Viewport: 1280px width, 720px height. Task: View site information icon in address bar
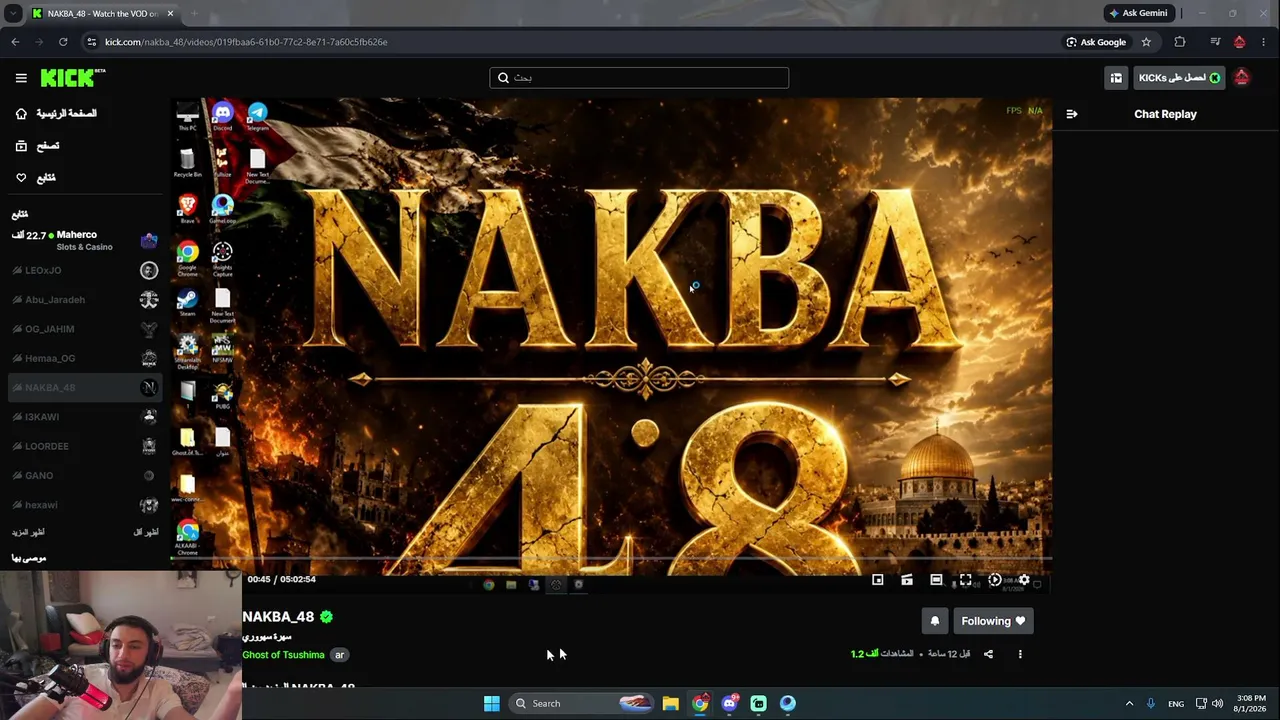[92, 42]
